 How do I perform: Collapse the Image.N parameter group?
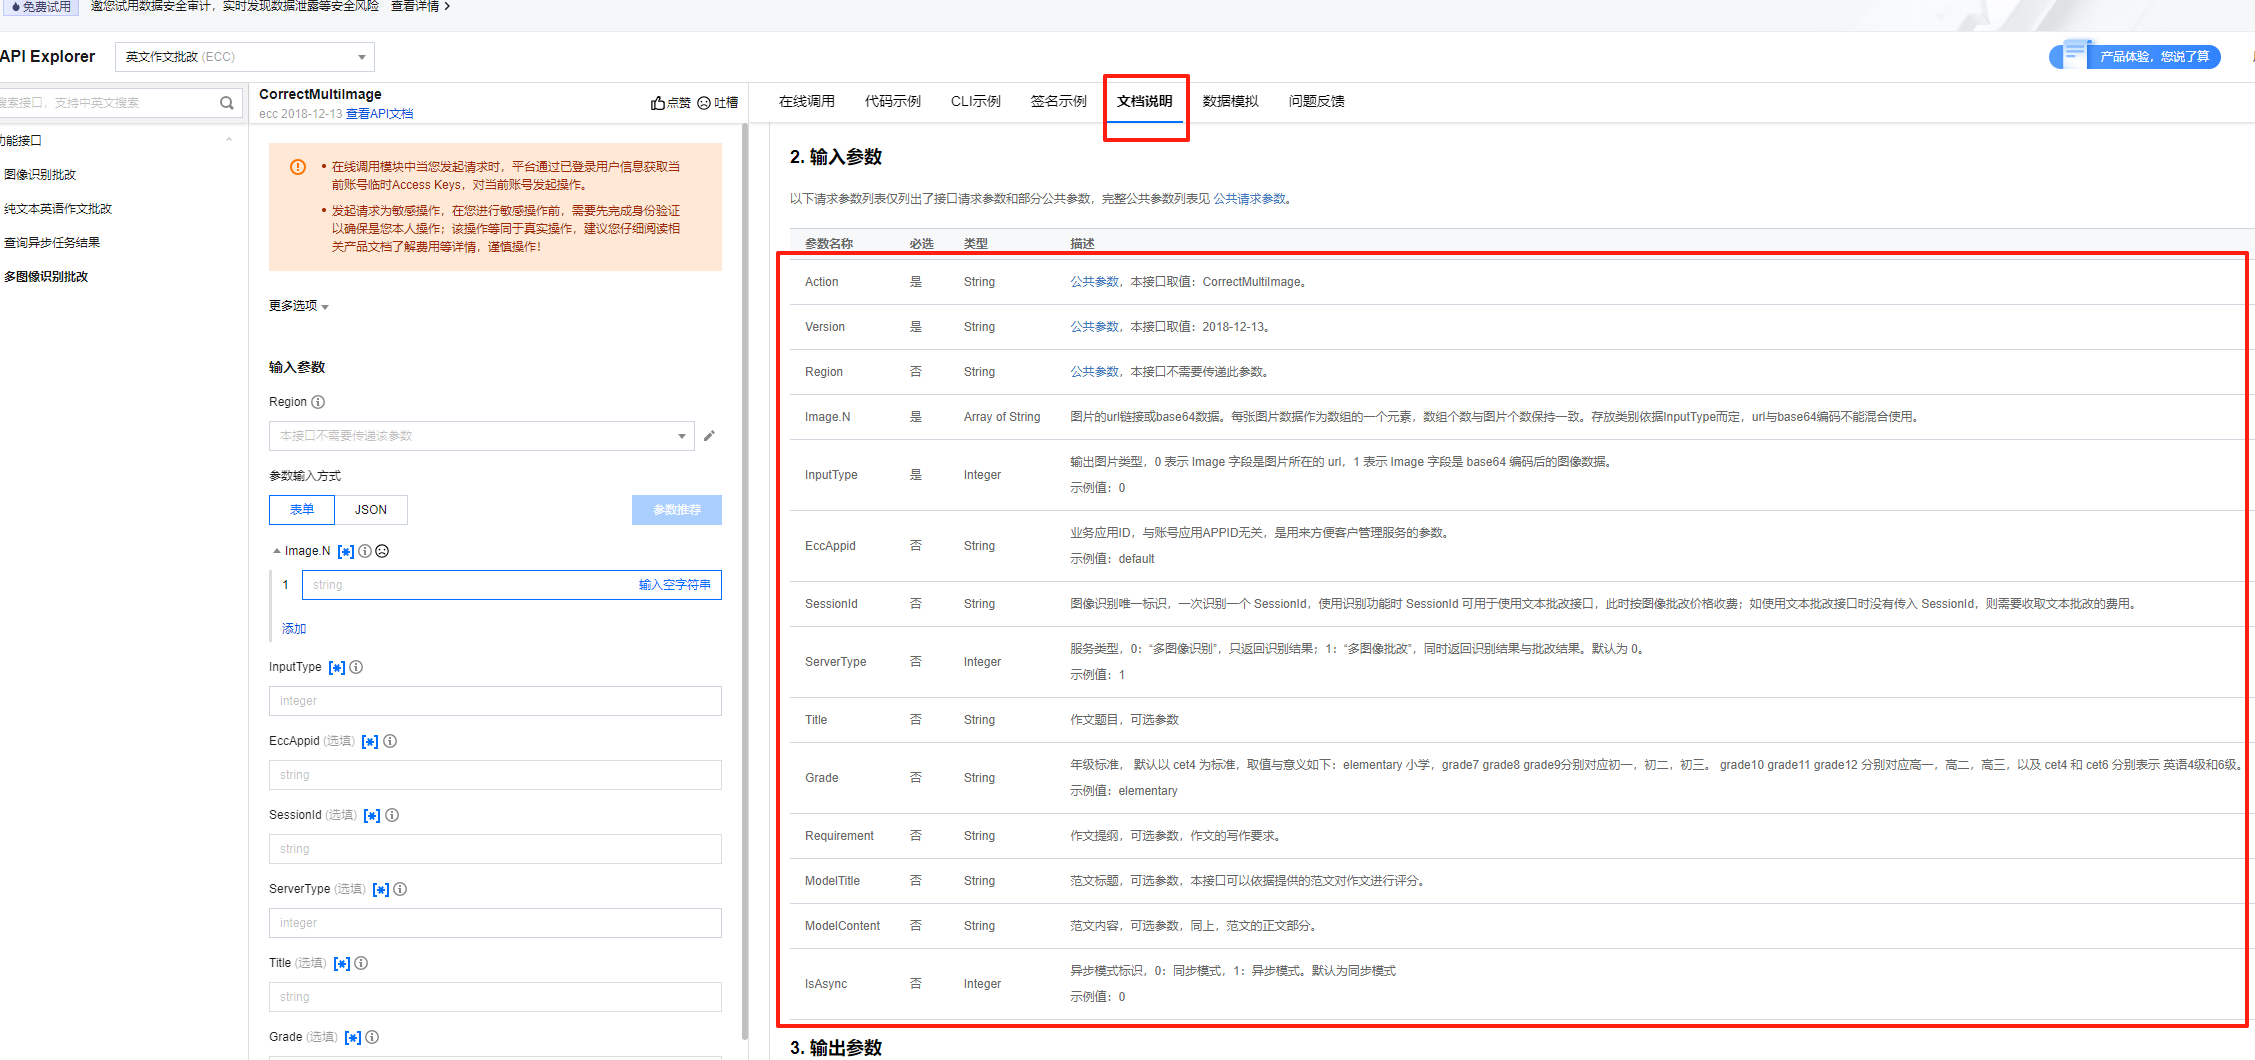coord(277,551)
